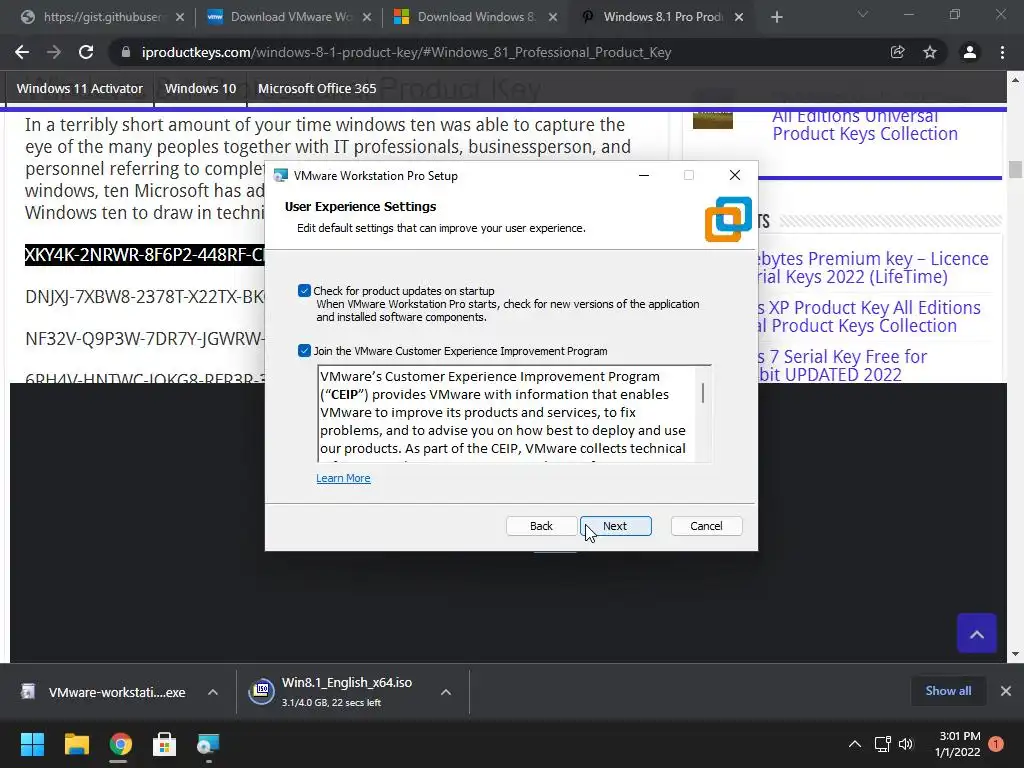Click the CEIP description text box scrollbar
This screenshot has width=1024, height=768.
pyautogui.click(x=703, y=393)
